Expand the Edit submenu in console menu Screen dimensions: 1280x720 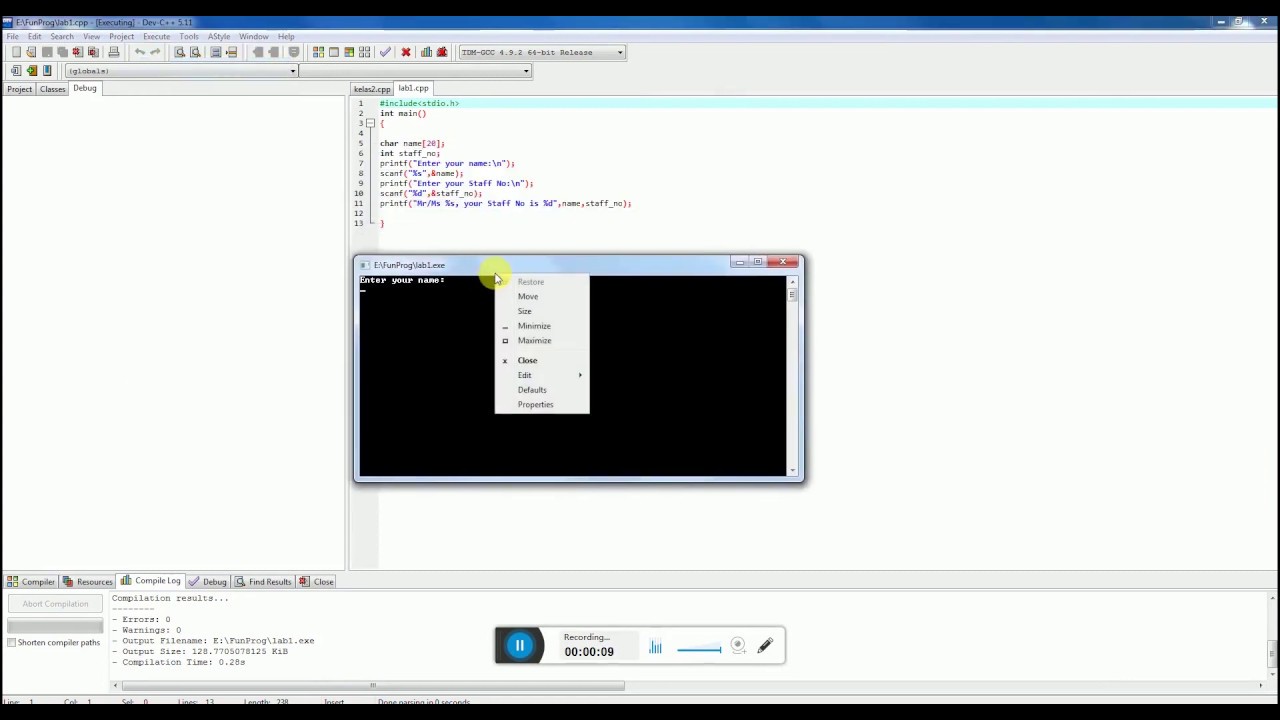tap(542, 375)
